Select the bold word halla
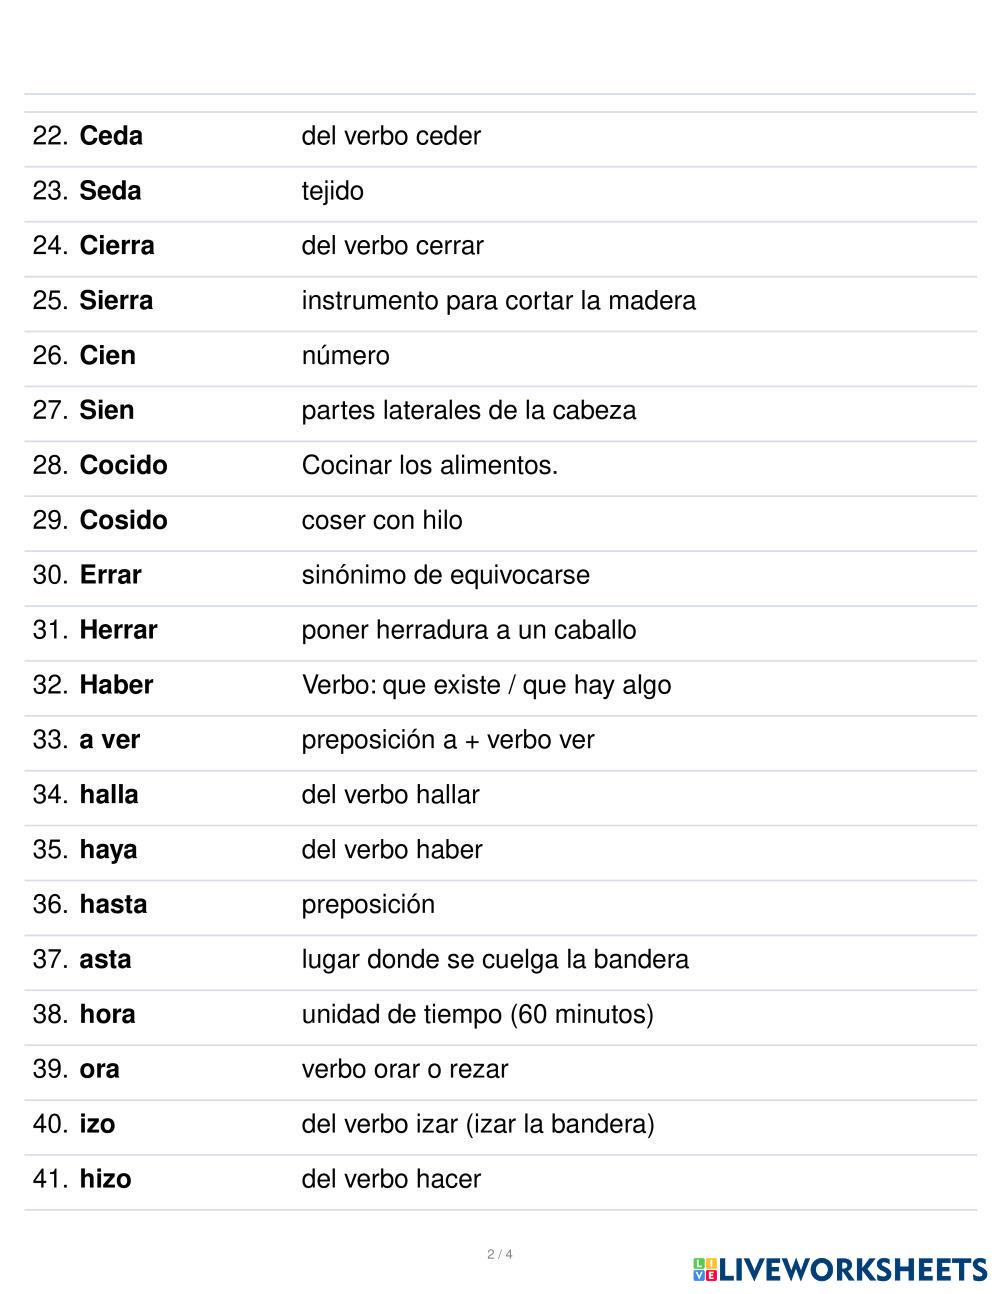The width and height of the screenshot is (1000, 1294). [x=109, y=795]
